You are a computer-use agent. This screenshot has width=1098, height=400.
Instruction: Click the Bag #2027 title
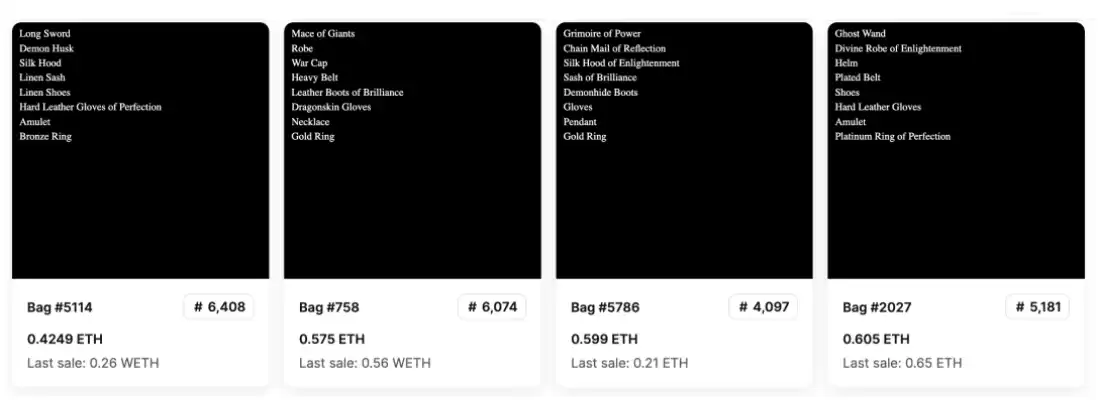pos(877,308)
